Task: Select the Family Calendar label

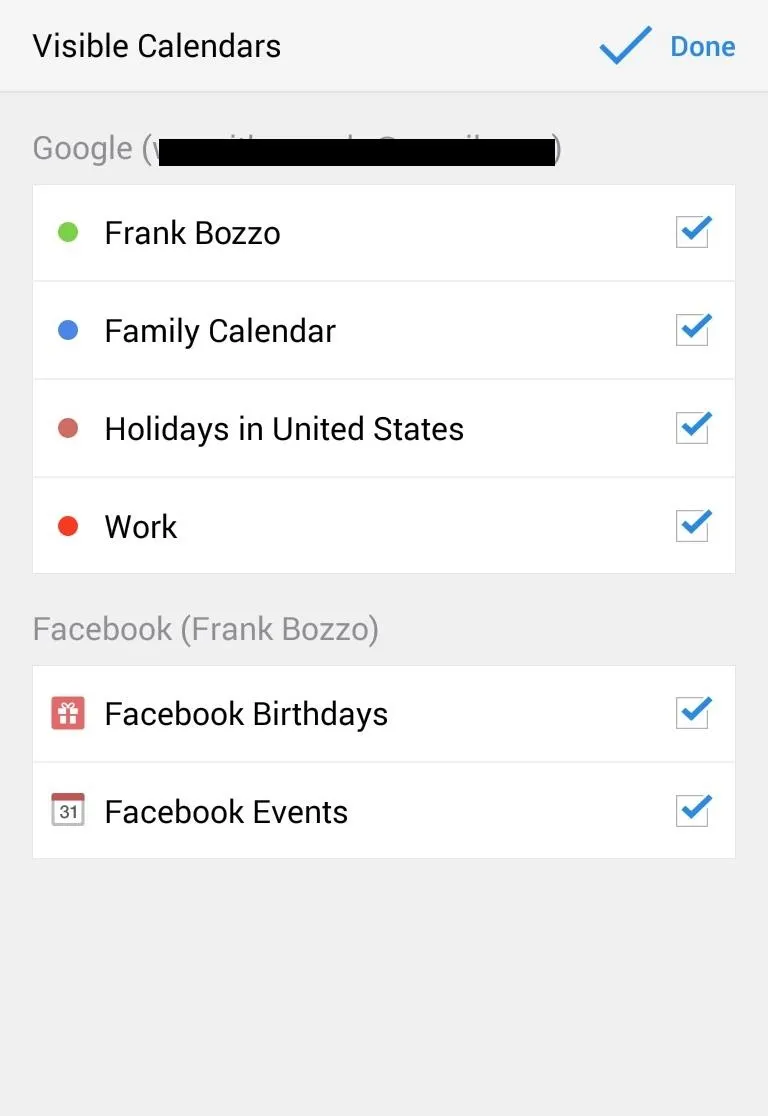Action: pyautogui.click(x=220, y=332)
